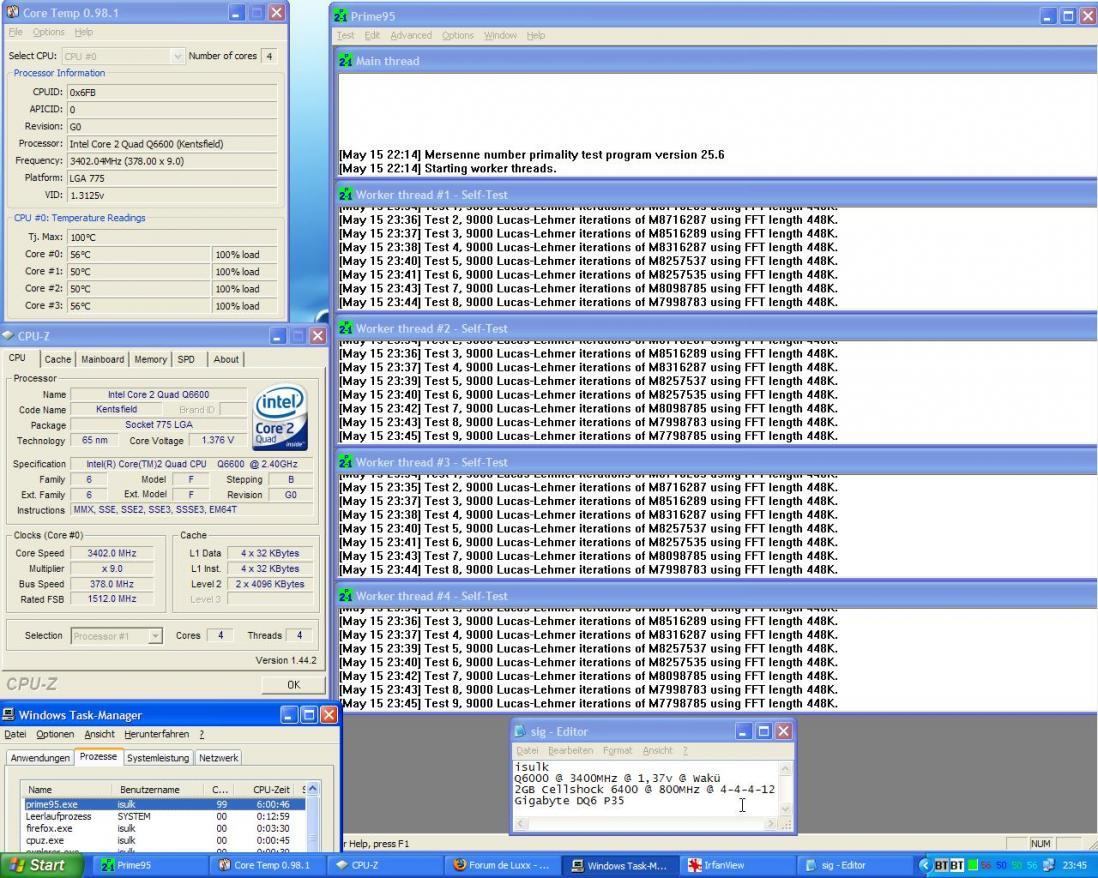This screenshot has height=878, width=1098.
Task: Open the Prime95 Test menu
Action: [x=346, y=35]
